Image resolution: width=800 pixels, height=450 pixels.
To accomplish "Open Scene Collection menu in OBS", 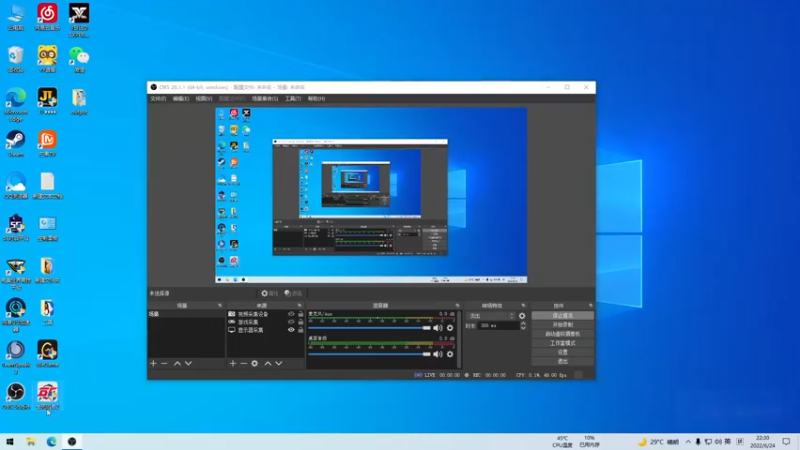I will 265,98.
